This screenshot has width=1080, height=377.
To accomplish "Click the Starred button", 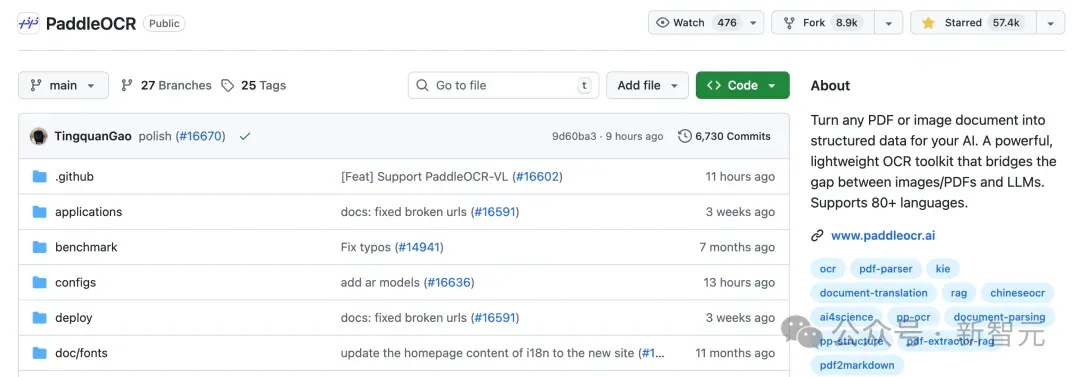I will pyautogui.click(x=973, y=23).
